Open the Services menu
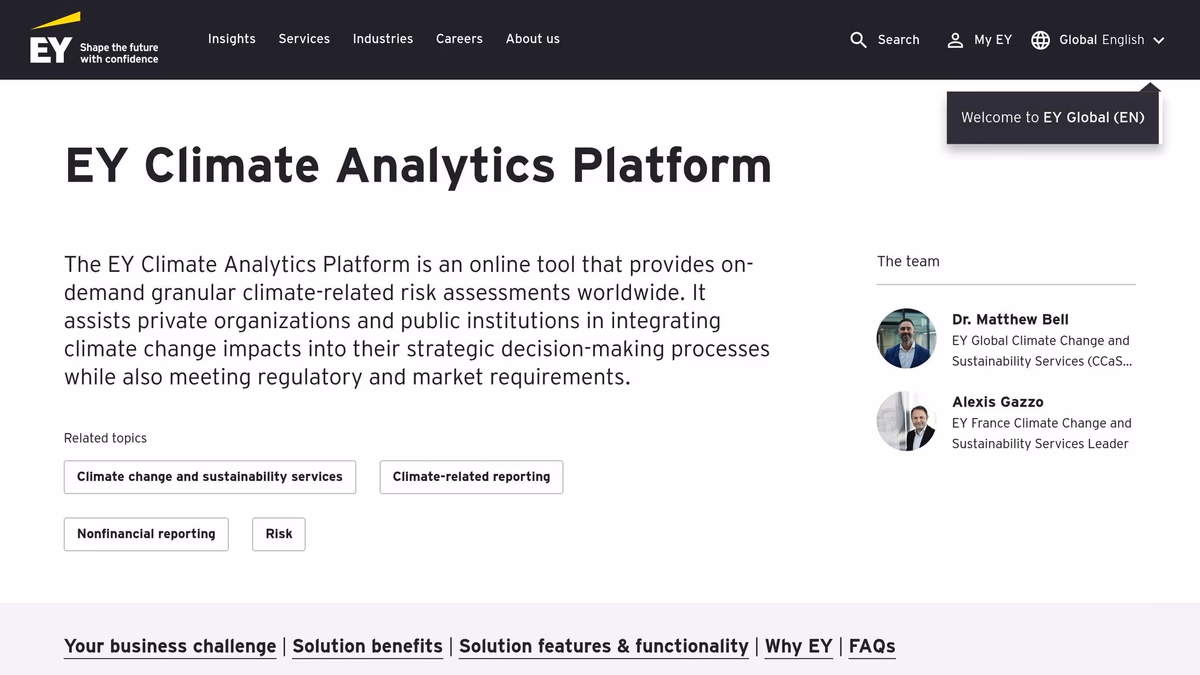The width and height of the screenshot is (1200, 675). click(x=304, y=39)
